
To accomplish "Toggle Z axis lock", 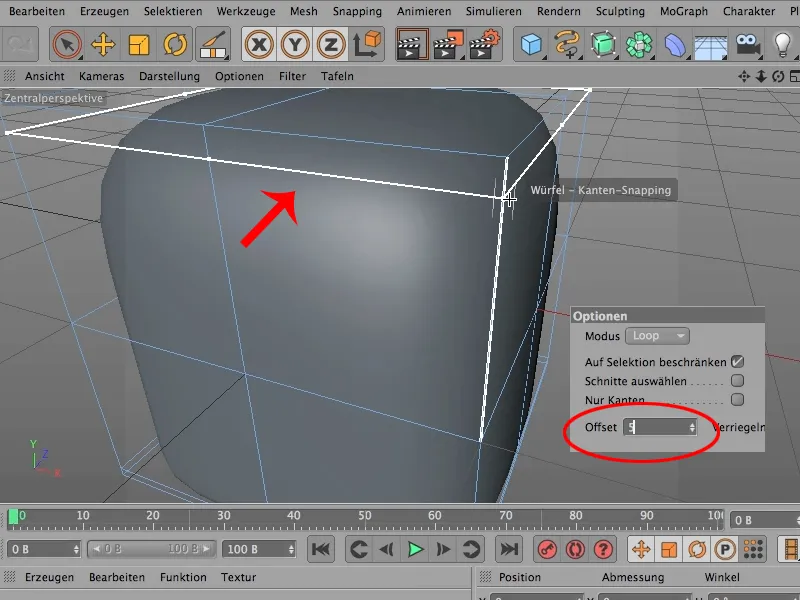I will (331, 44).
